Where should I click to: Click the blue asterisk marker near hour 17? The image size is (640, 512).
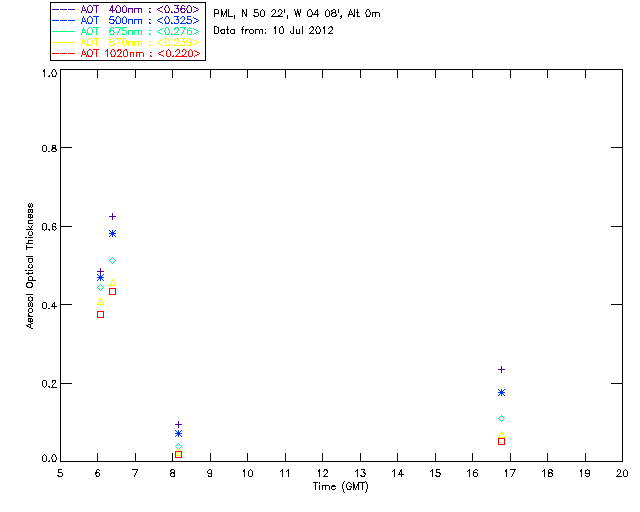[x=502, y=392]
